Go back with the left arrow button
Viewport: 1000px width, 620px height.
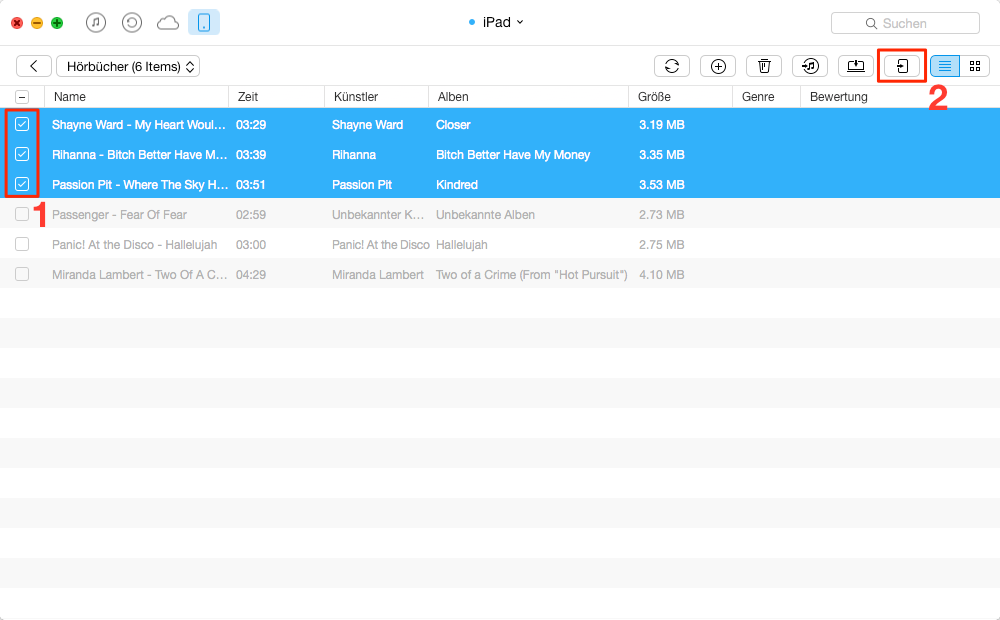(34, 66)
